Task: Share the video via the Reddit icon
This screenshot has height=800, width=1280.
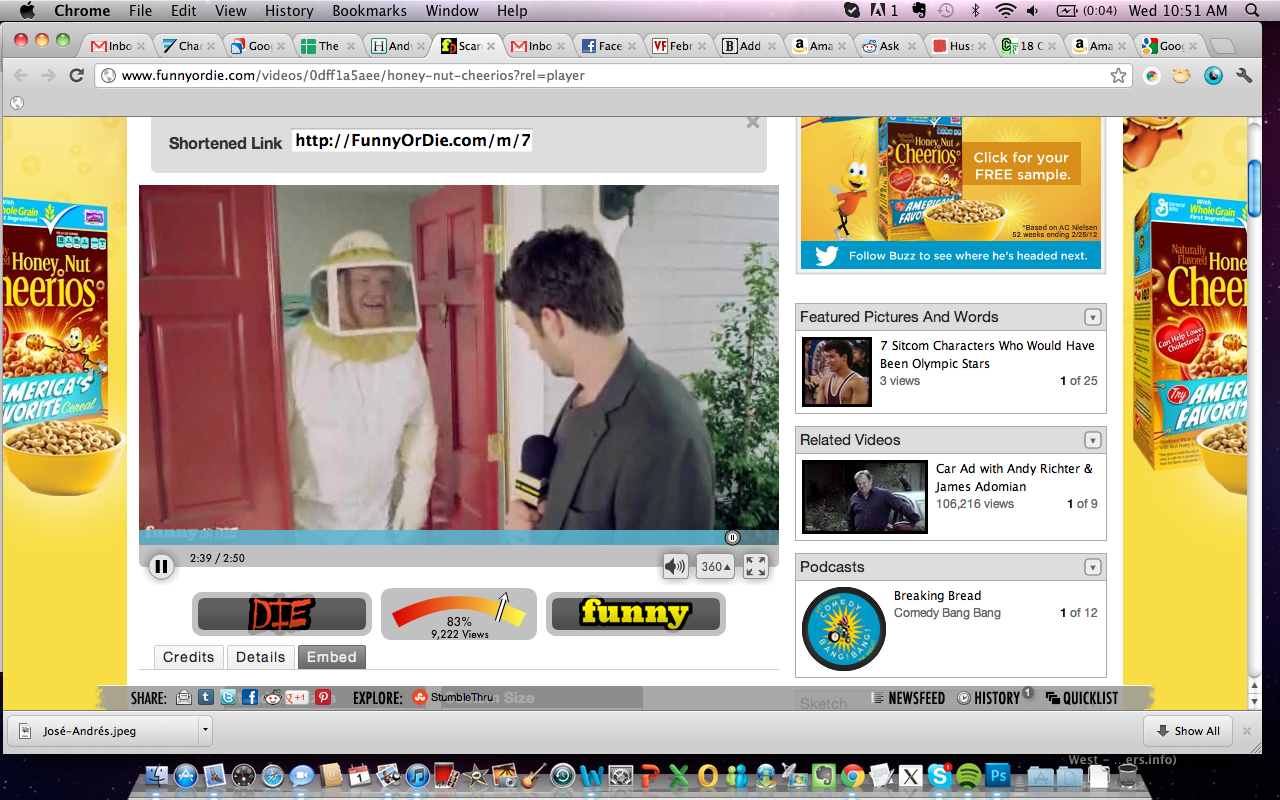Action: (273, 698)
